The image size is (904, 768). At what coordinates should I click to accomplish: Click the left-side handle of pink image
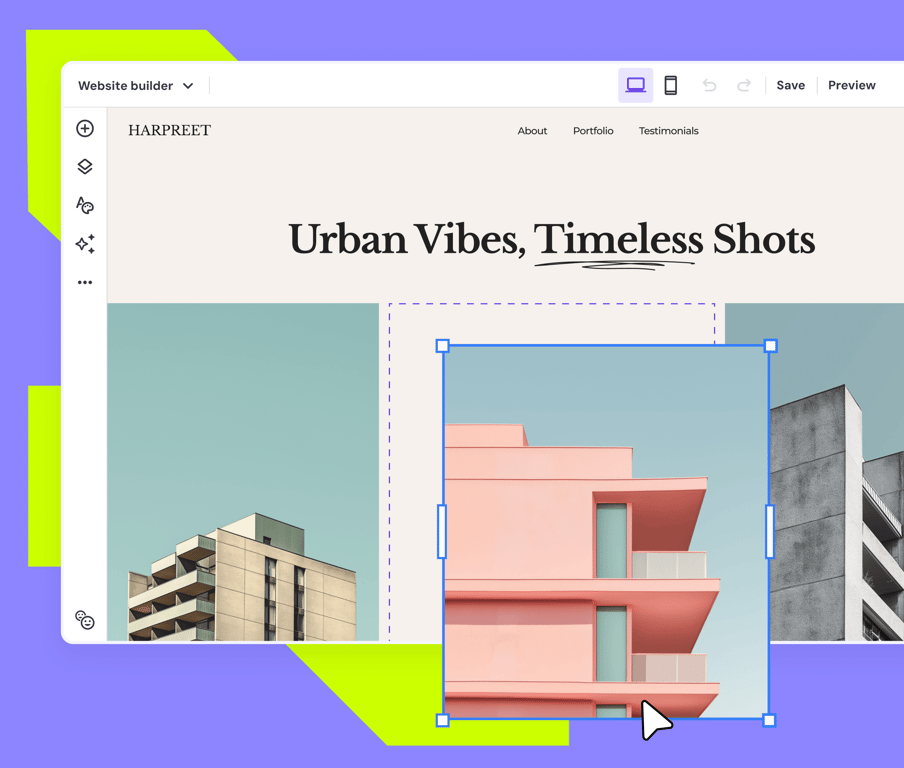442,532
